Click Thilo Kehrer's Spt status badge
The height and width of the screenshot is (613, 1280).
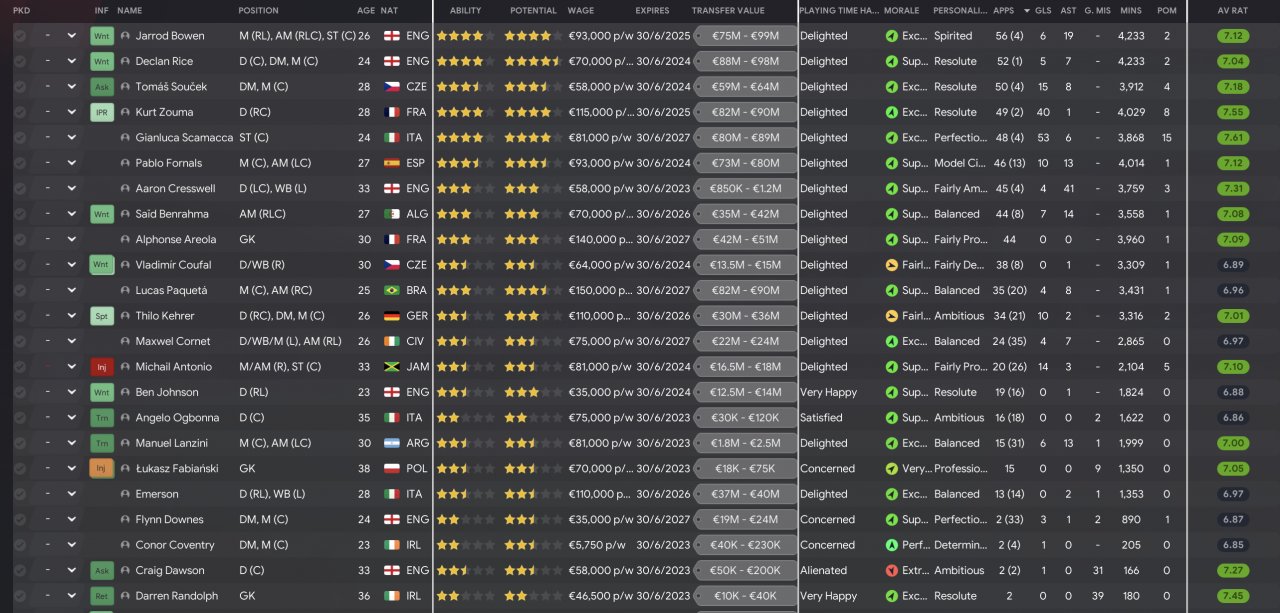point(101,316)
